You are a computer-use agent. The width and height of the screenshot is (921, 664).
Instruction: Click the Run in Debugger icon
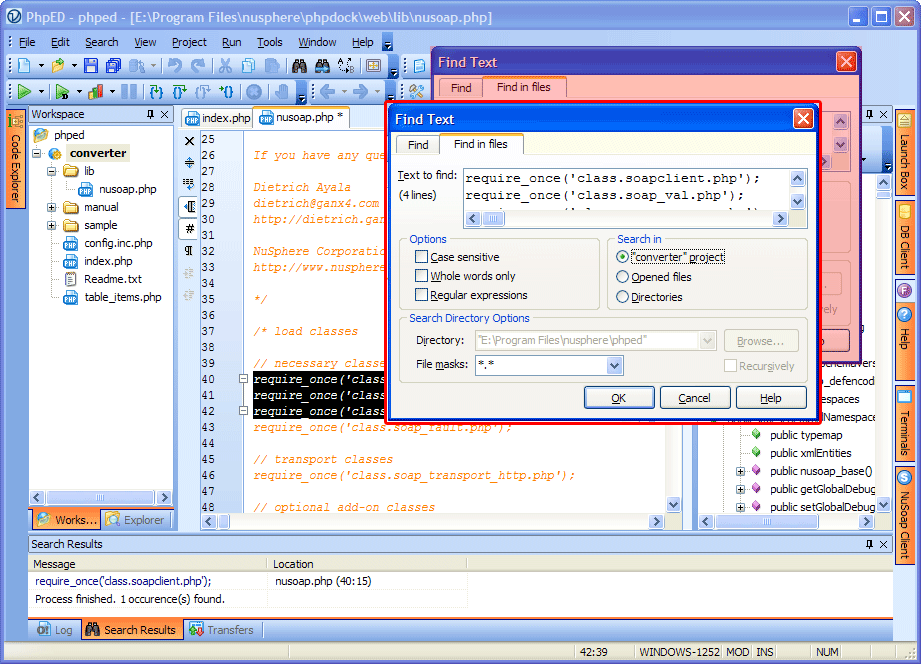pyautogui.click(x=62, y=91)
